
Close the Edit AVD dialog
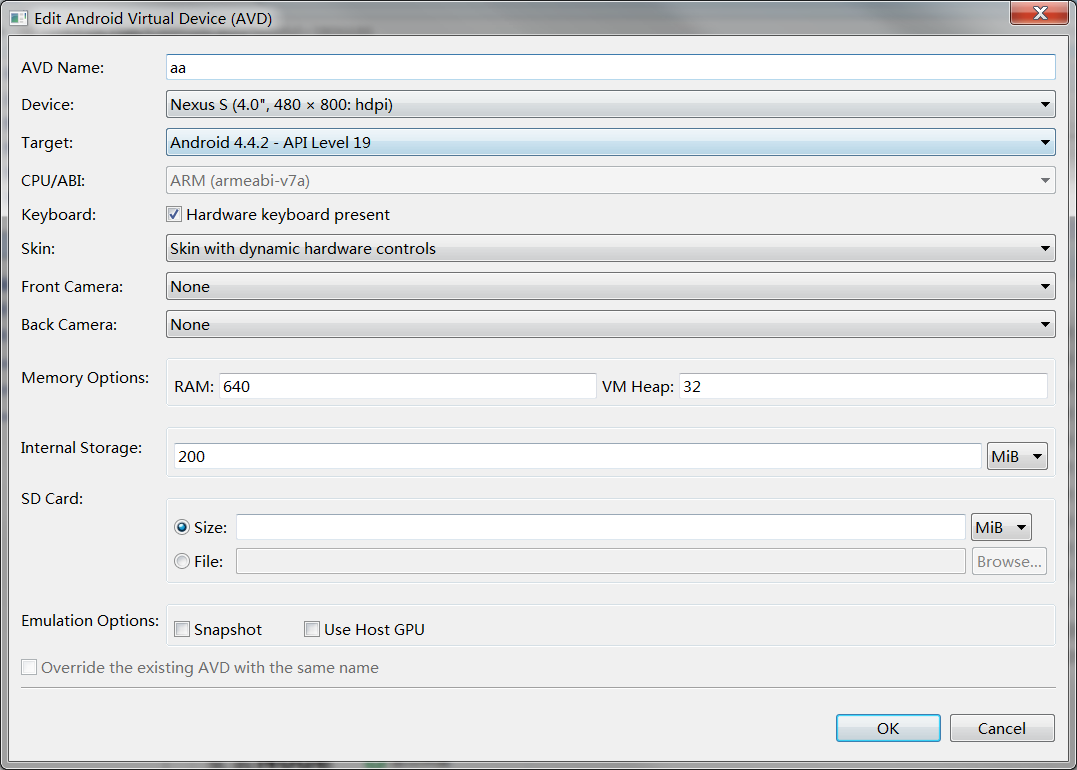(x=1039, y=12)
